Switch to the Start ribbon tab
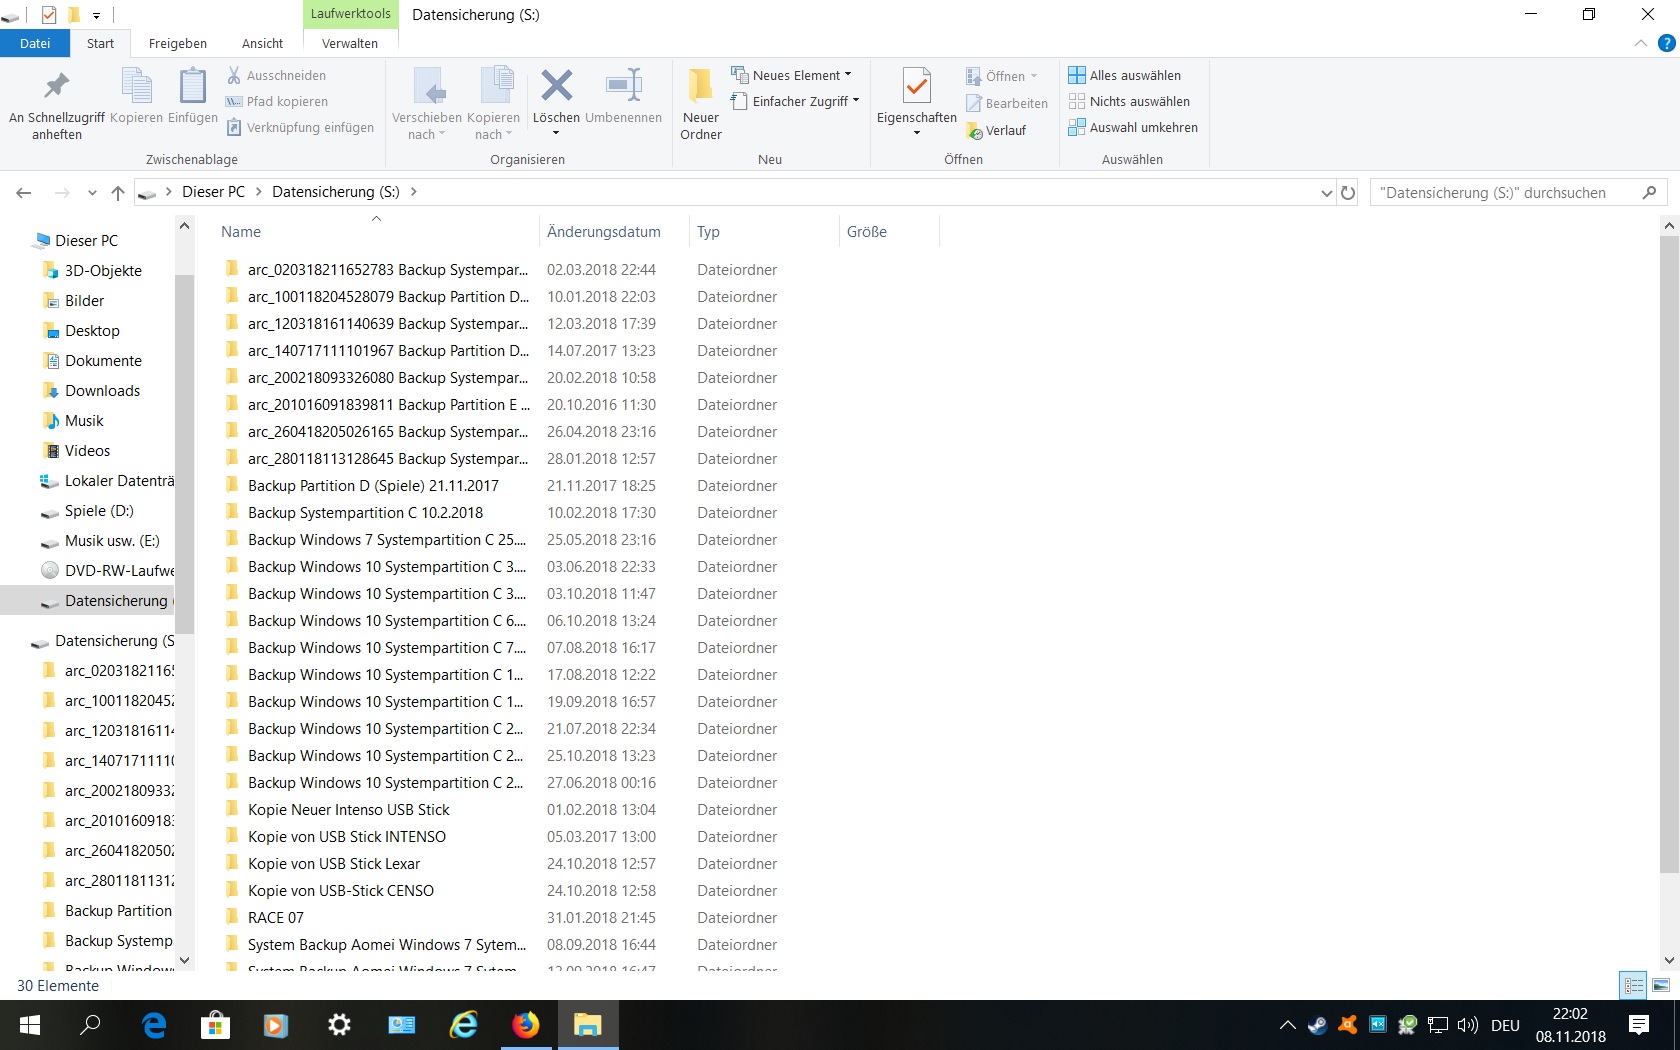This screenshot has height=1050, width=1680. [x=100, y=43]
